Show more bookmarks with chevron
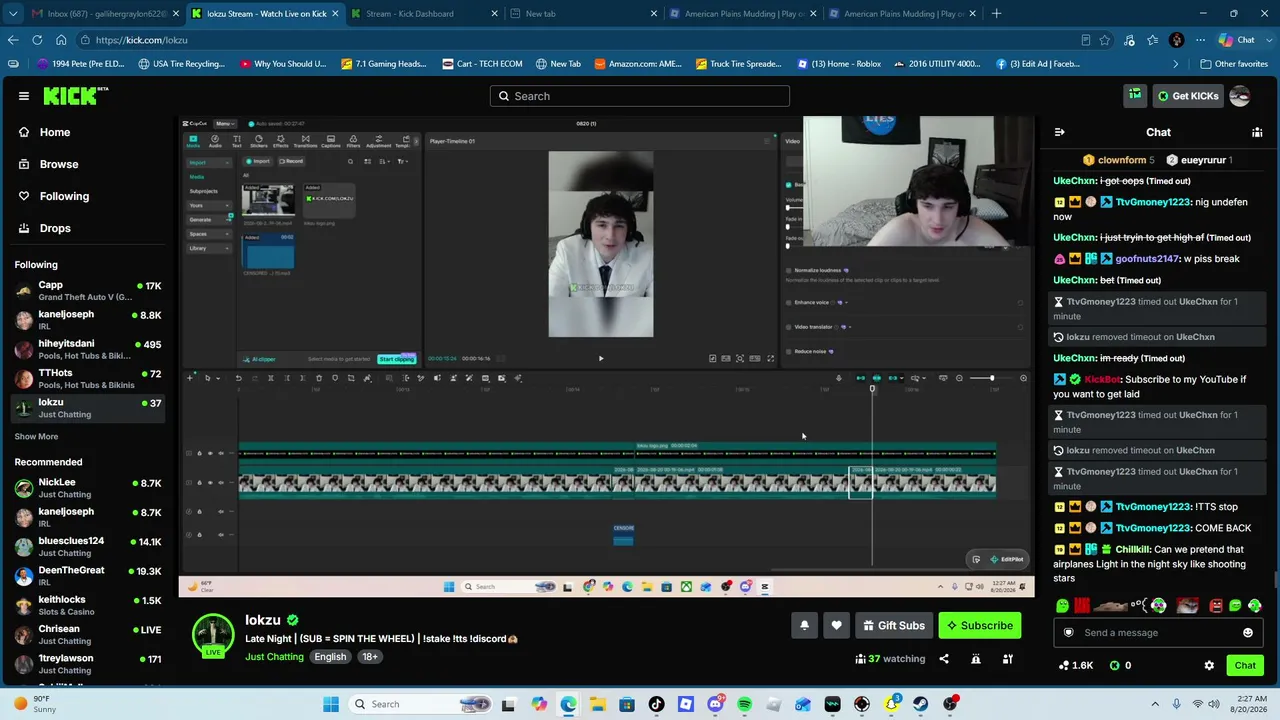 (1176, 64)
